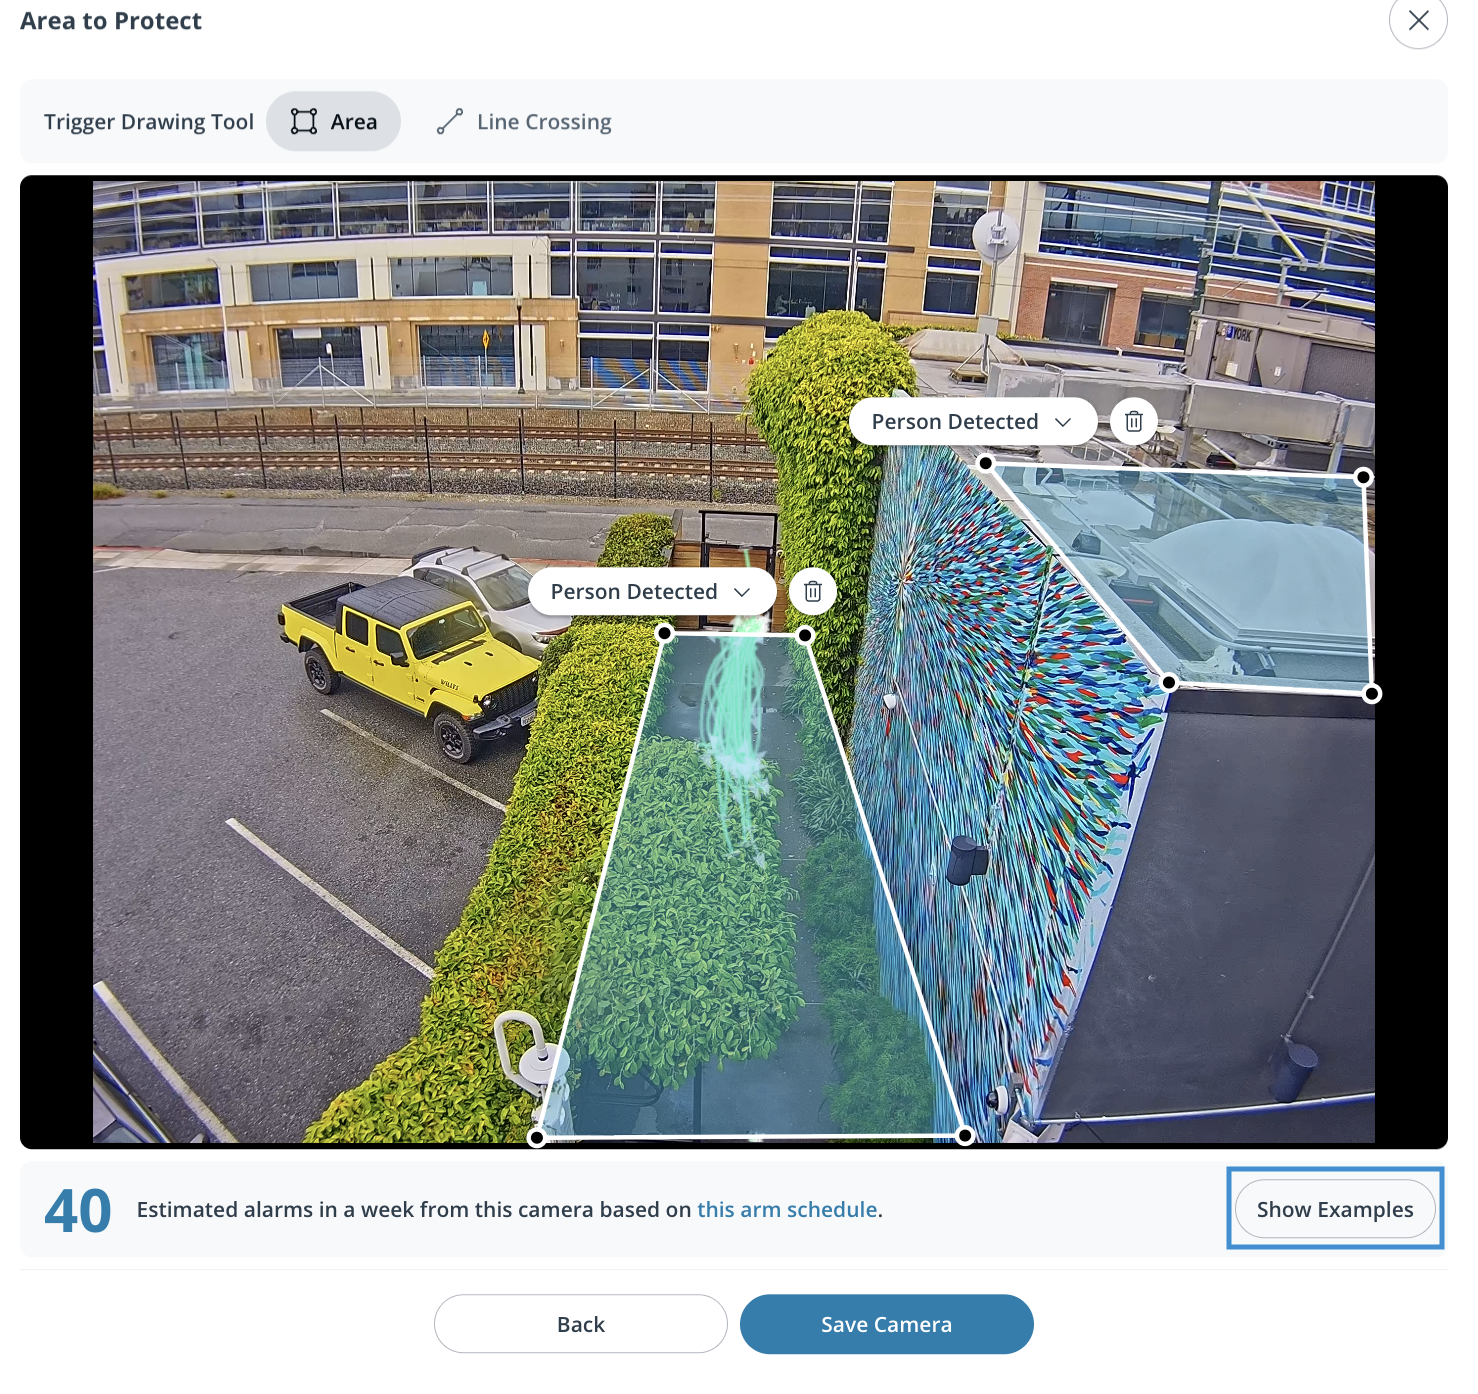Close the Area to Protect dialog
The width and height of the screenshot is (1478, 1394).
(1417, 21)
